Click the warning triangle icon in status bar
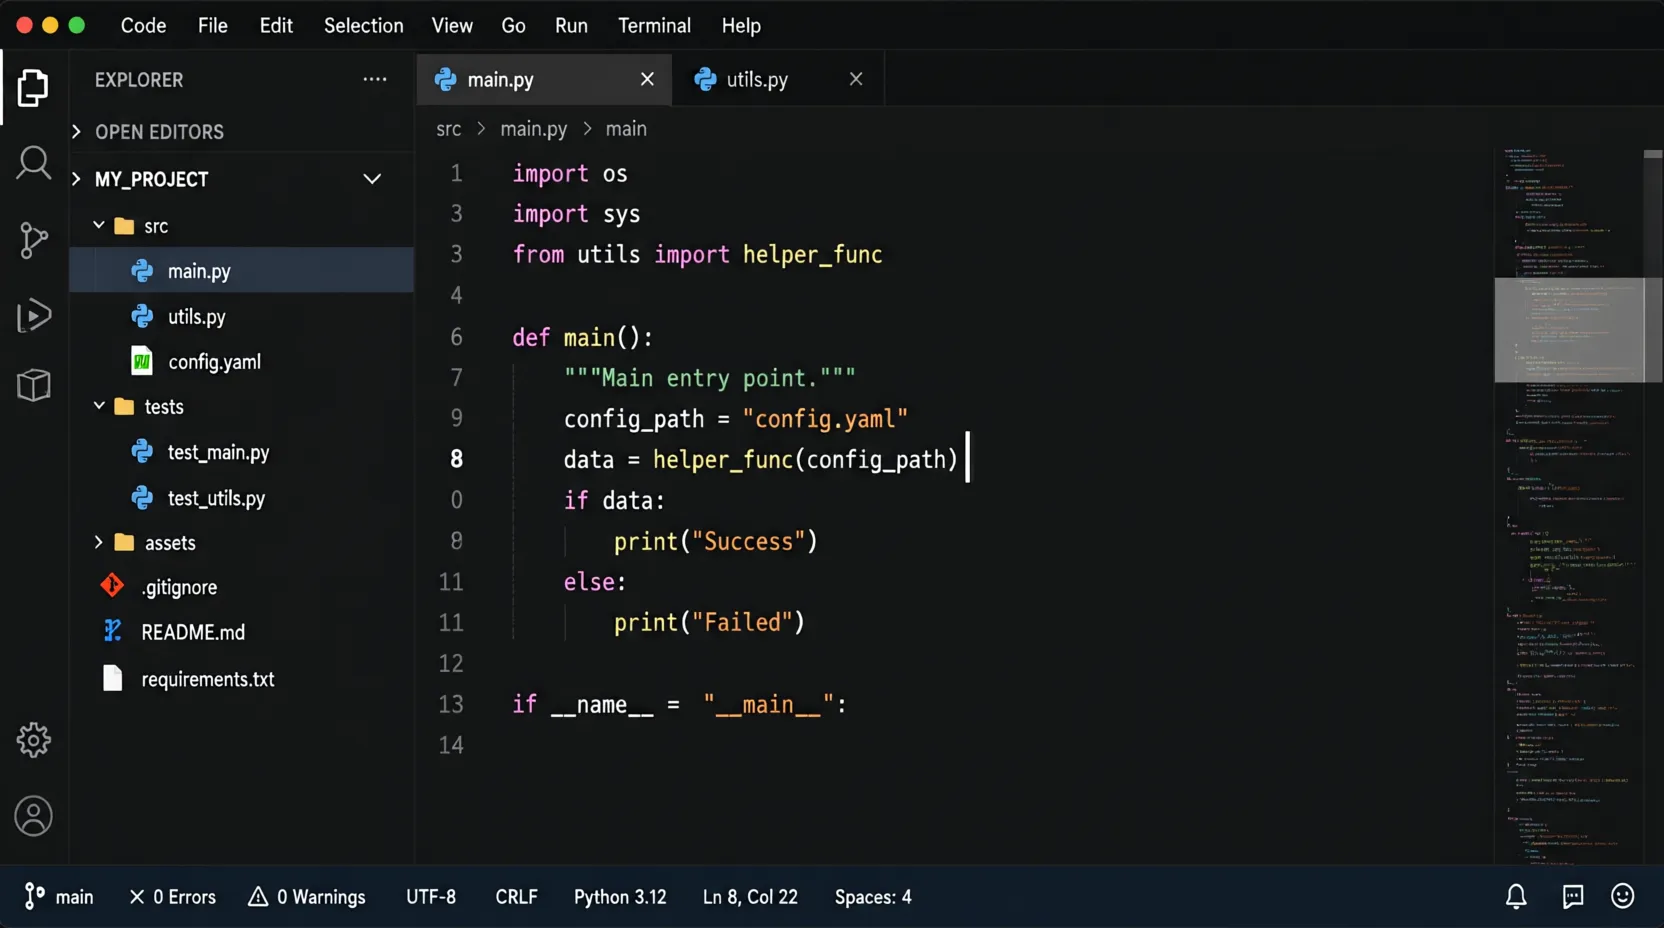The width and height of the screenshot is (1664, 928). coord(258,896)
